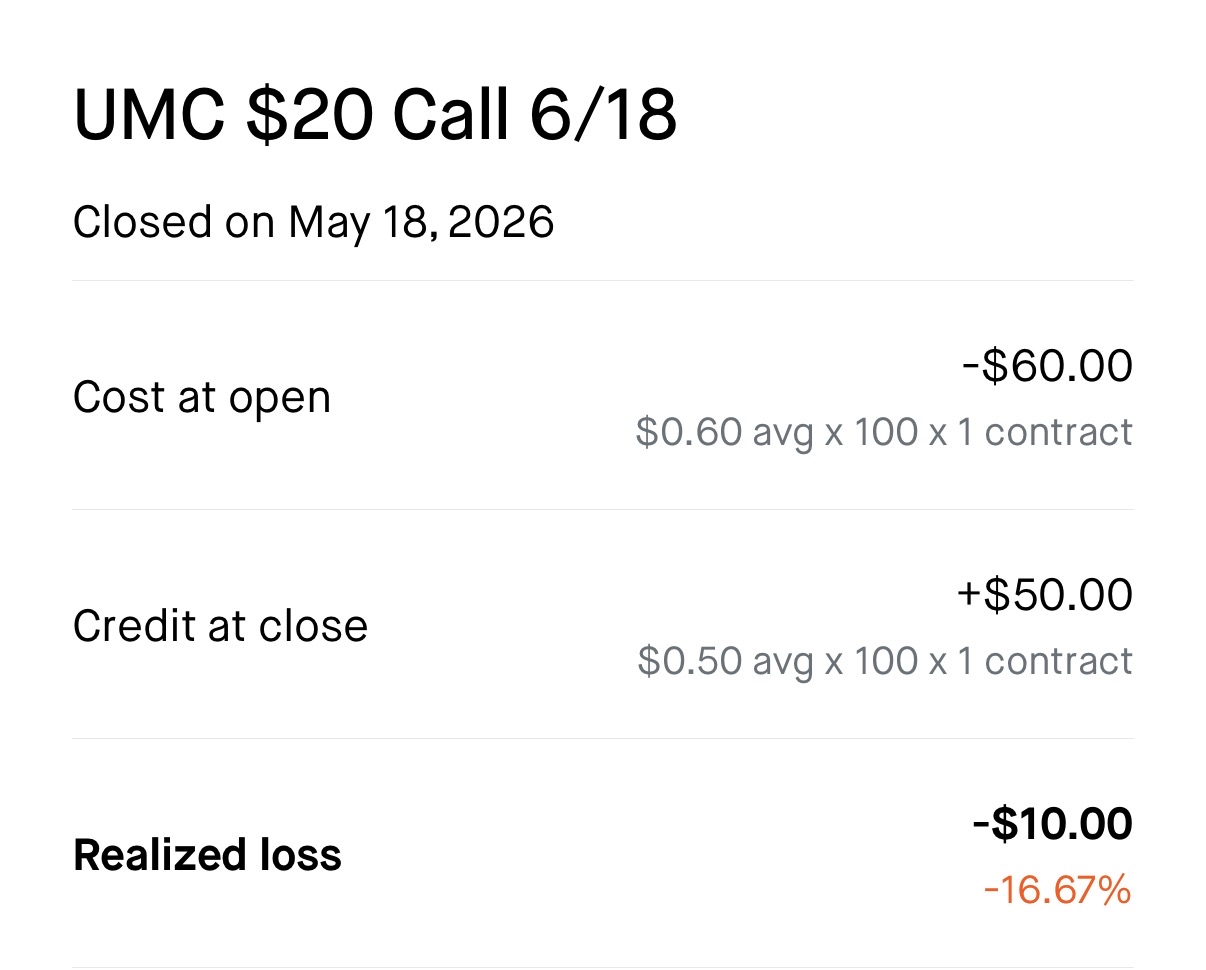Click the -$60.00 cost amount
Image resolution: width=1206 pixels, height=970 pixels.
(x=1047, y=366)
